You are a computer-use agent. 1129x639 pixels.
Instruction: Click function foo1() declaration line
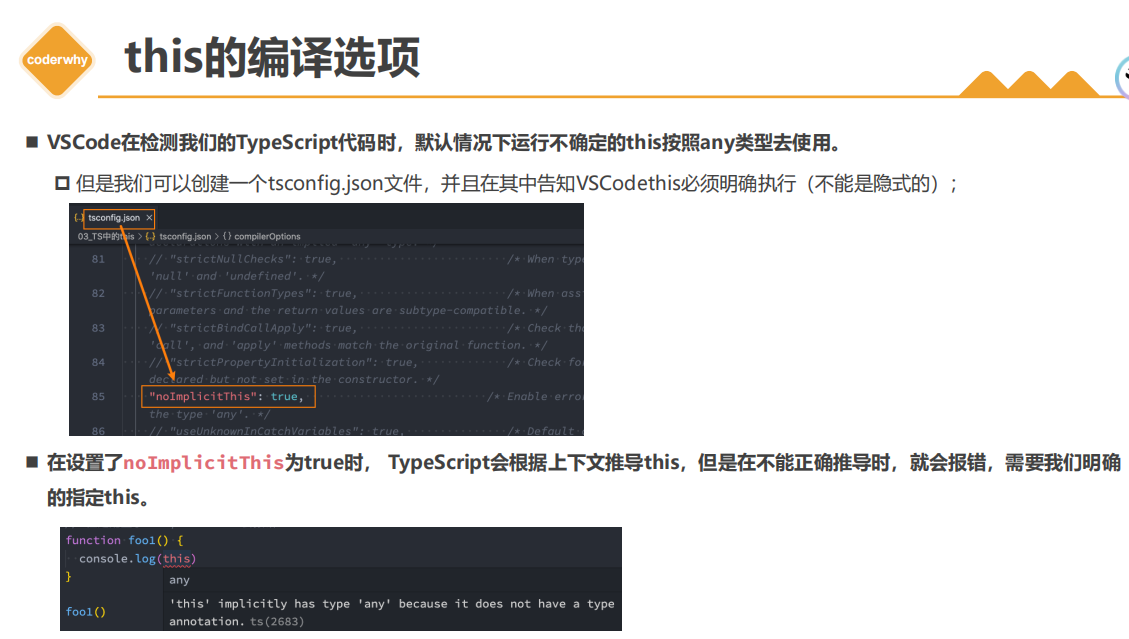tap(125, 540)
